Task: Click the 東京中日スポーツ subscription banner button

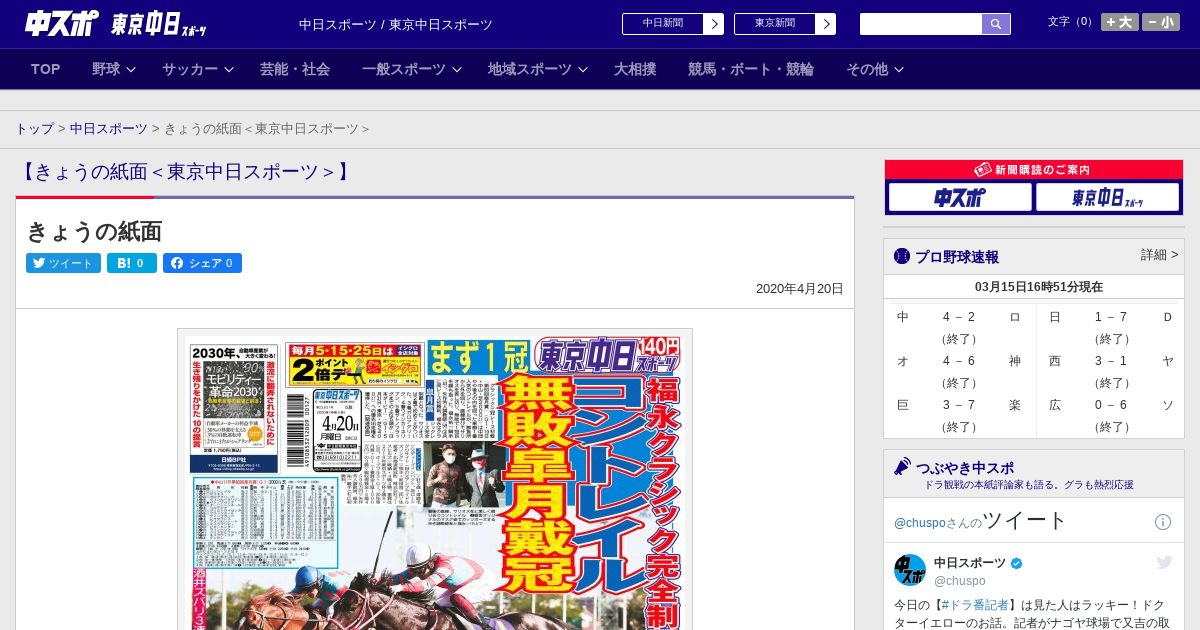Action: point(1107,197)
